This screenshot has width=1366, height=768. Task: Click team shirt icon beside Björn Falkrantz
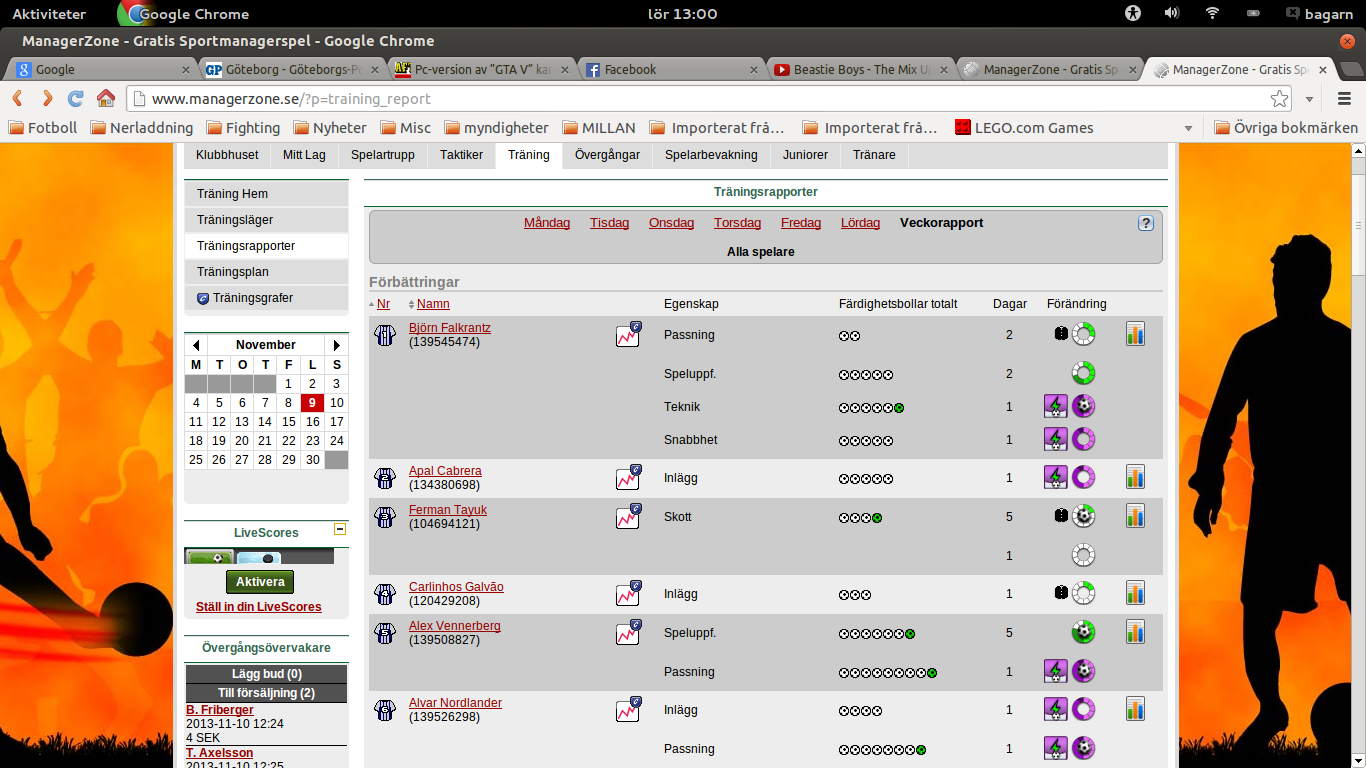pos(385,335)
